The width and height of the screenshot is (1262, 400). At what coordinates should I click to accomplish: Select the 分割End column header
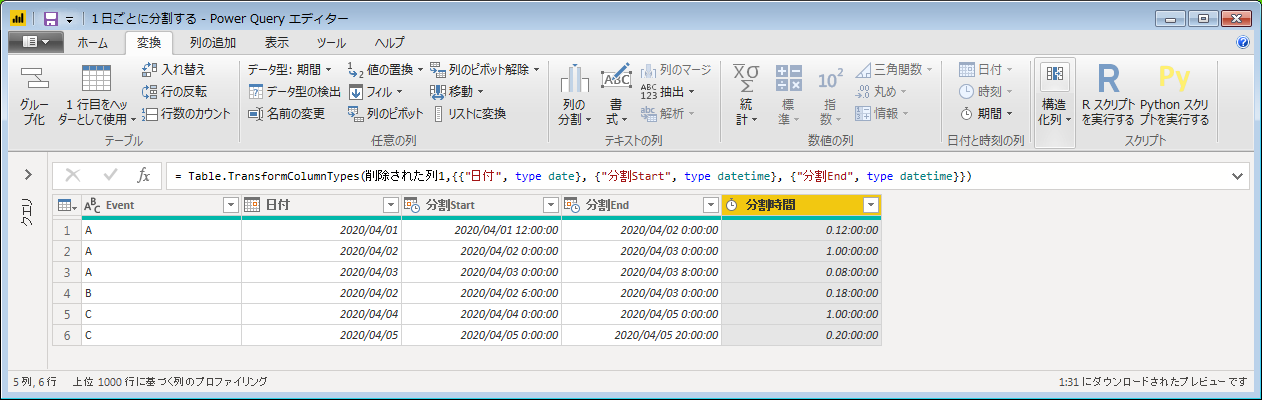point(641,205)
